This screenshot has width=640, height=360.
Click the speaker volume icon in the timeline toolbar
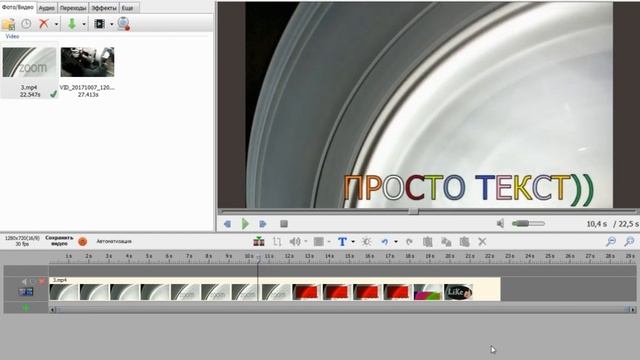[295, 242]
